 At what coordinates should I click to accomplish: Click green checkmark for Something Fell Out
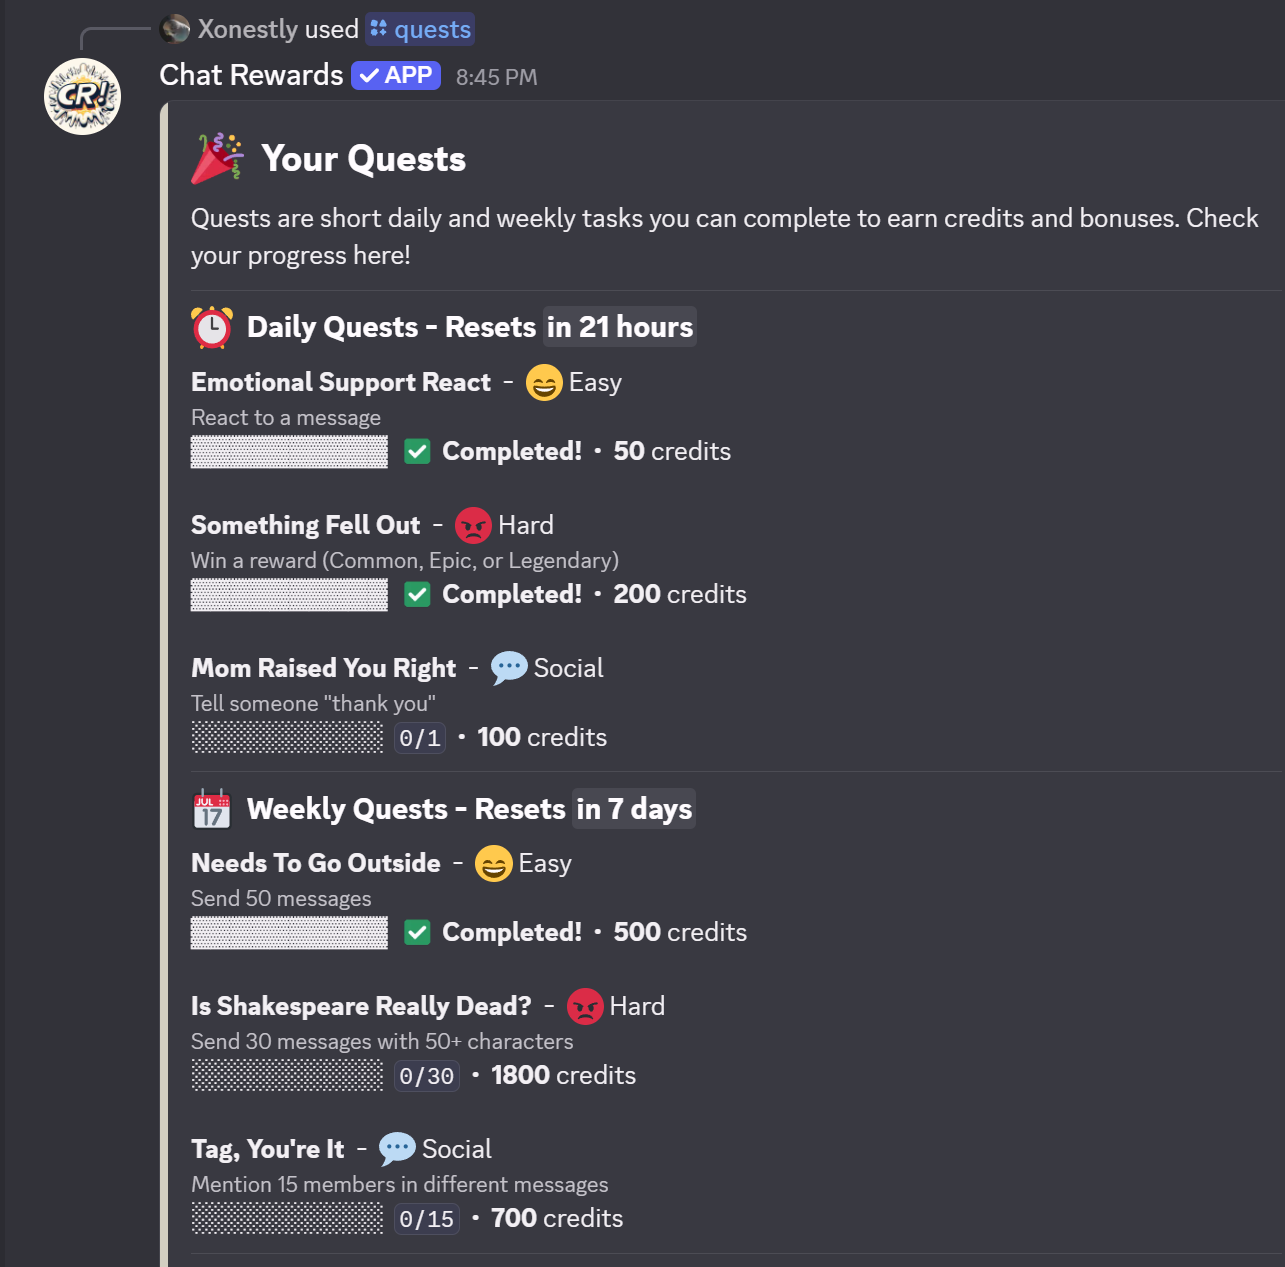(x=417, y=595)
